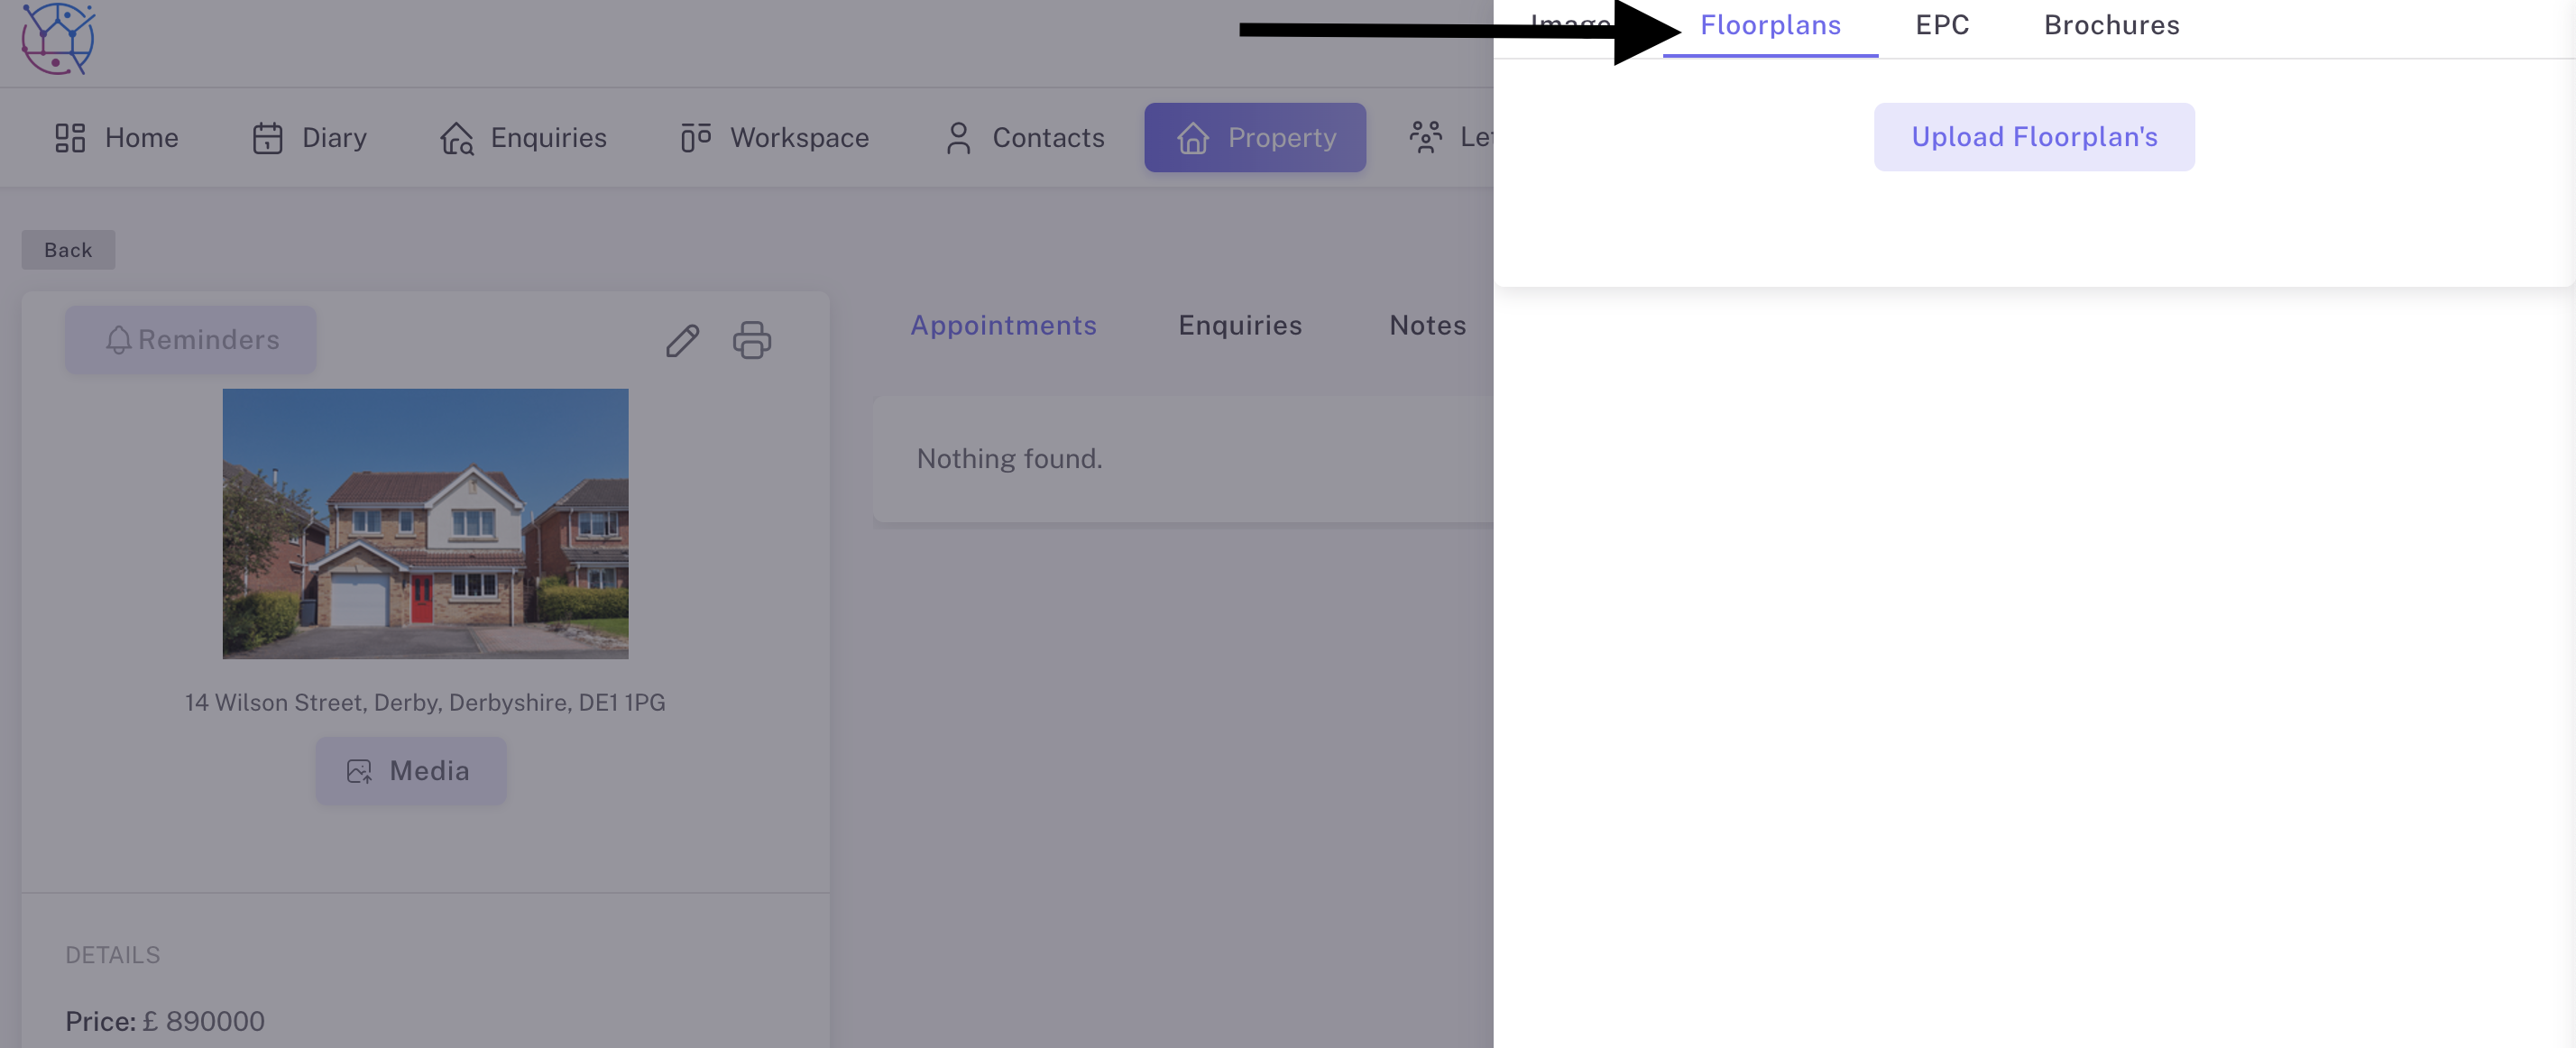Click the Reminders bell icon

click(x=119, y=340)
